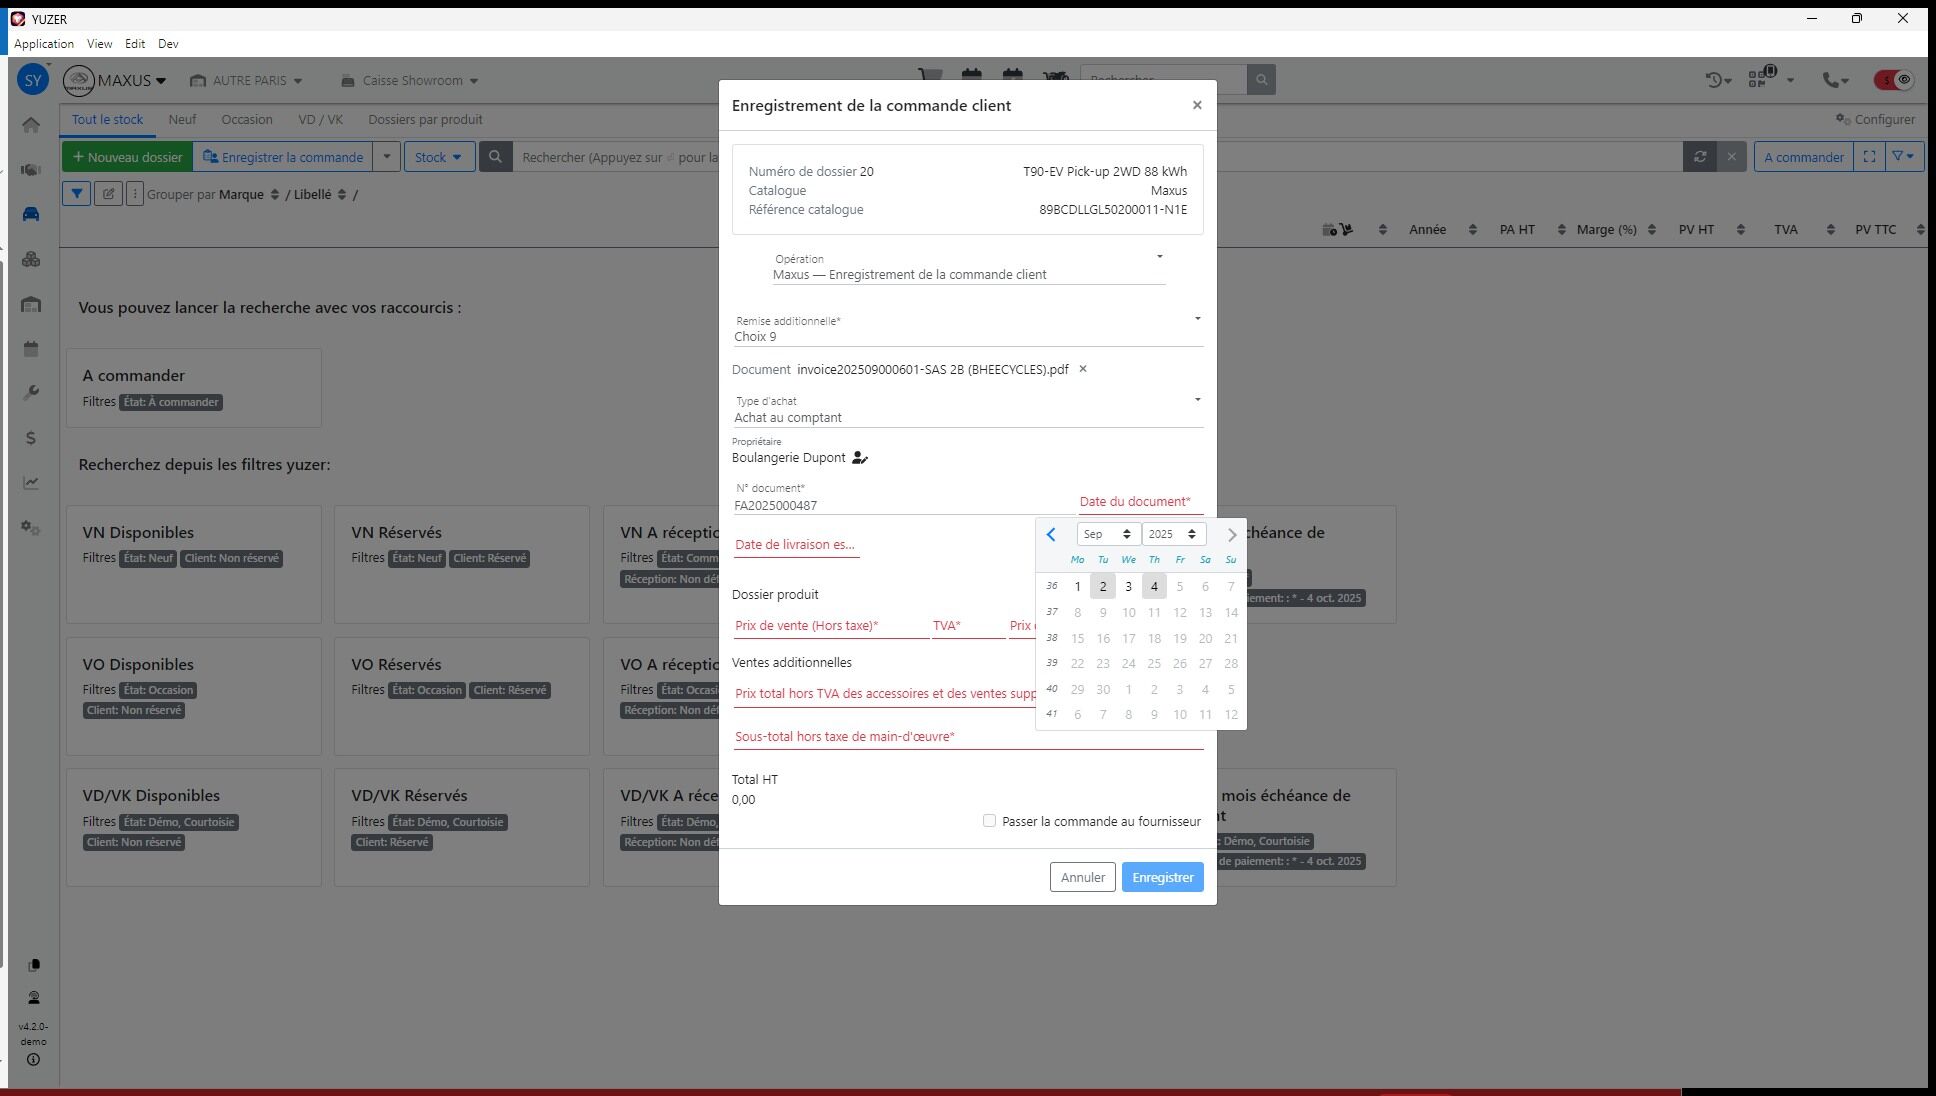Open the year selector showing 2025
The image size is (1936, 1096).
[1172, 534]
